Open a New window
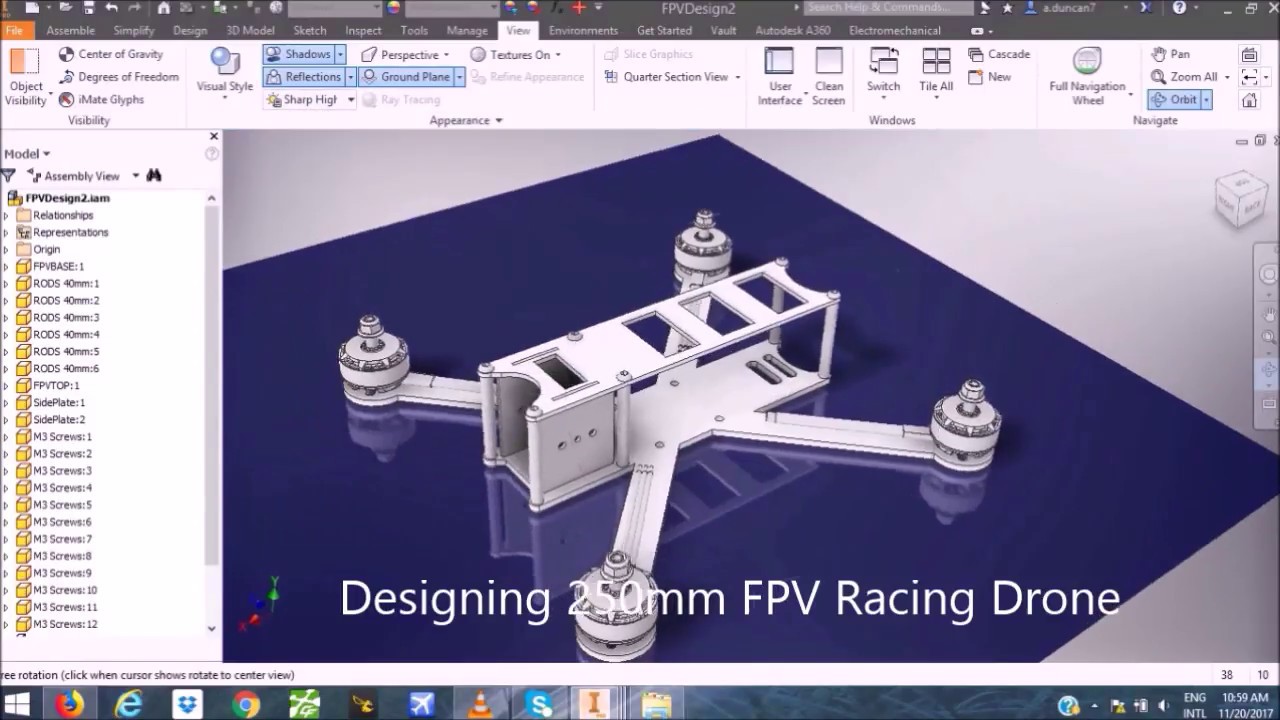Screen dimensions: 1280x720 [989, 77]
